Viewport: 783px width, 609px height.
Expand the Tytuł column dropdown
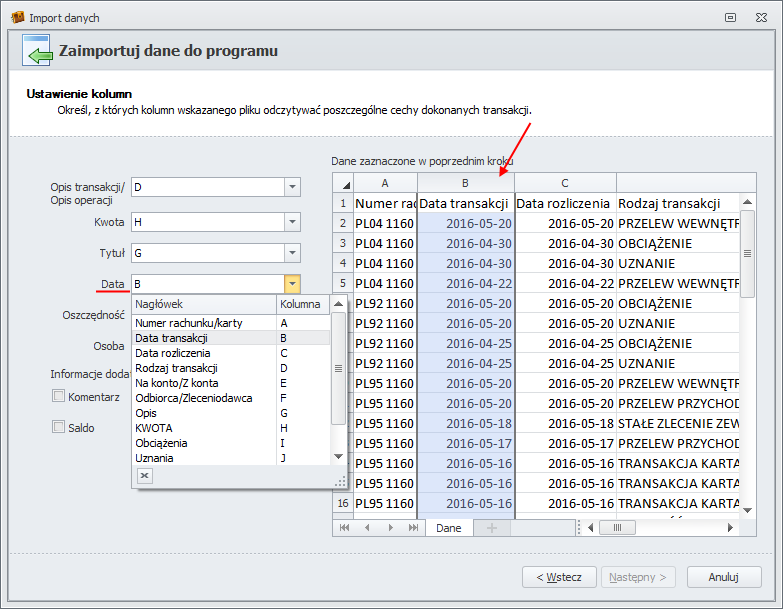coord(291,253)
